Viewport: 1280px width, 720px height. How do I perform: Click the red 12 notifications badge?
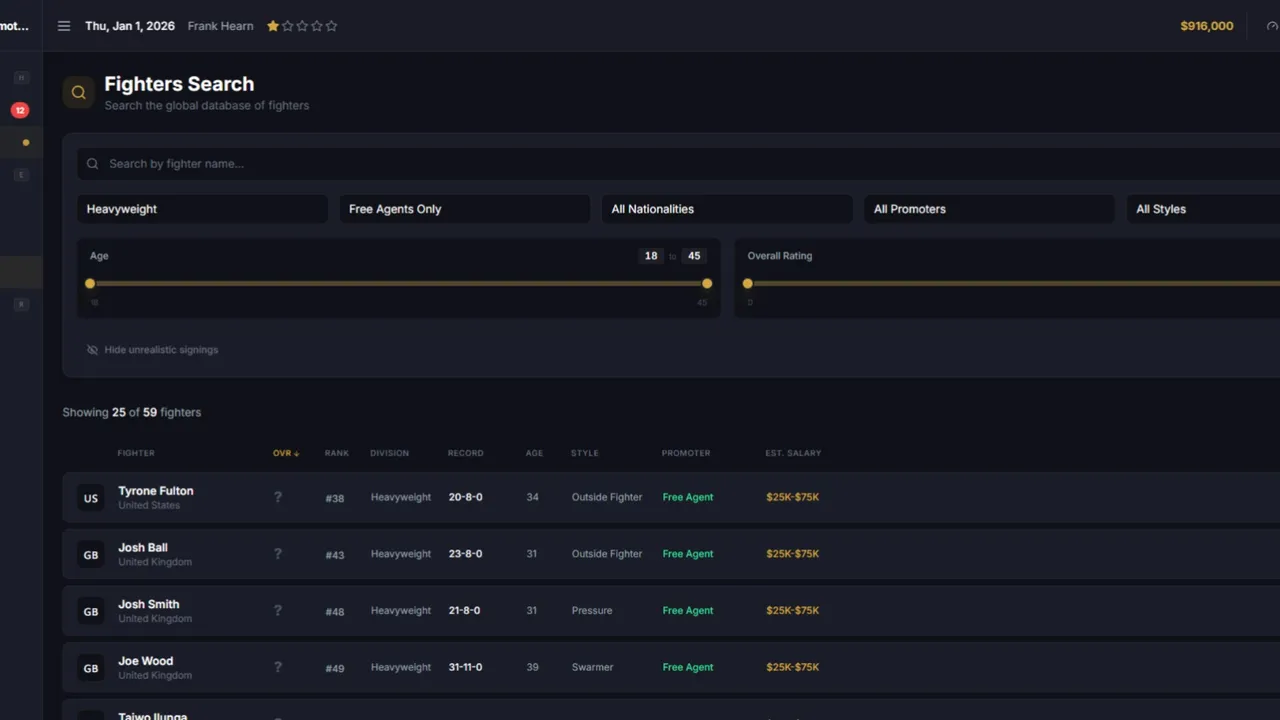click(20, 110)
